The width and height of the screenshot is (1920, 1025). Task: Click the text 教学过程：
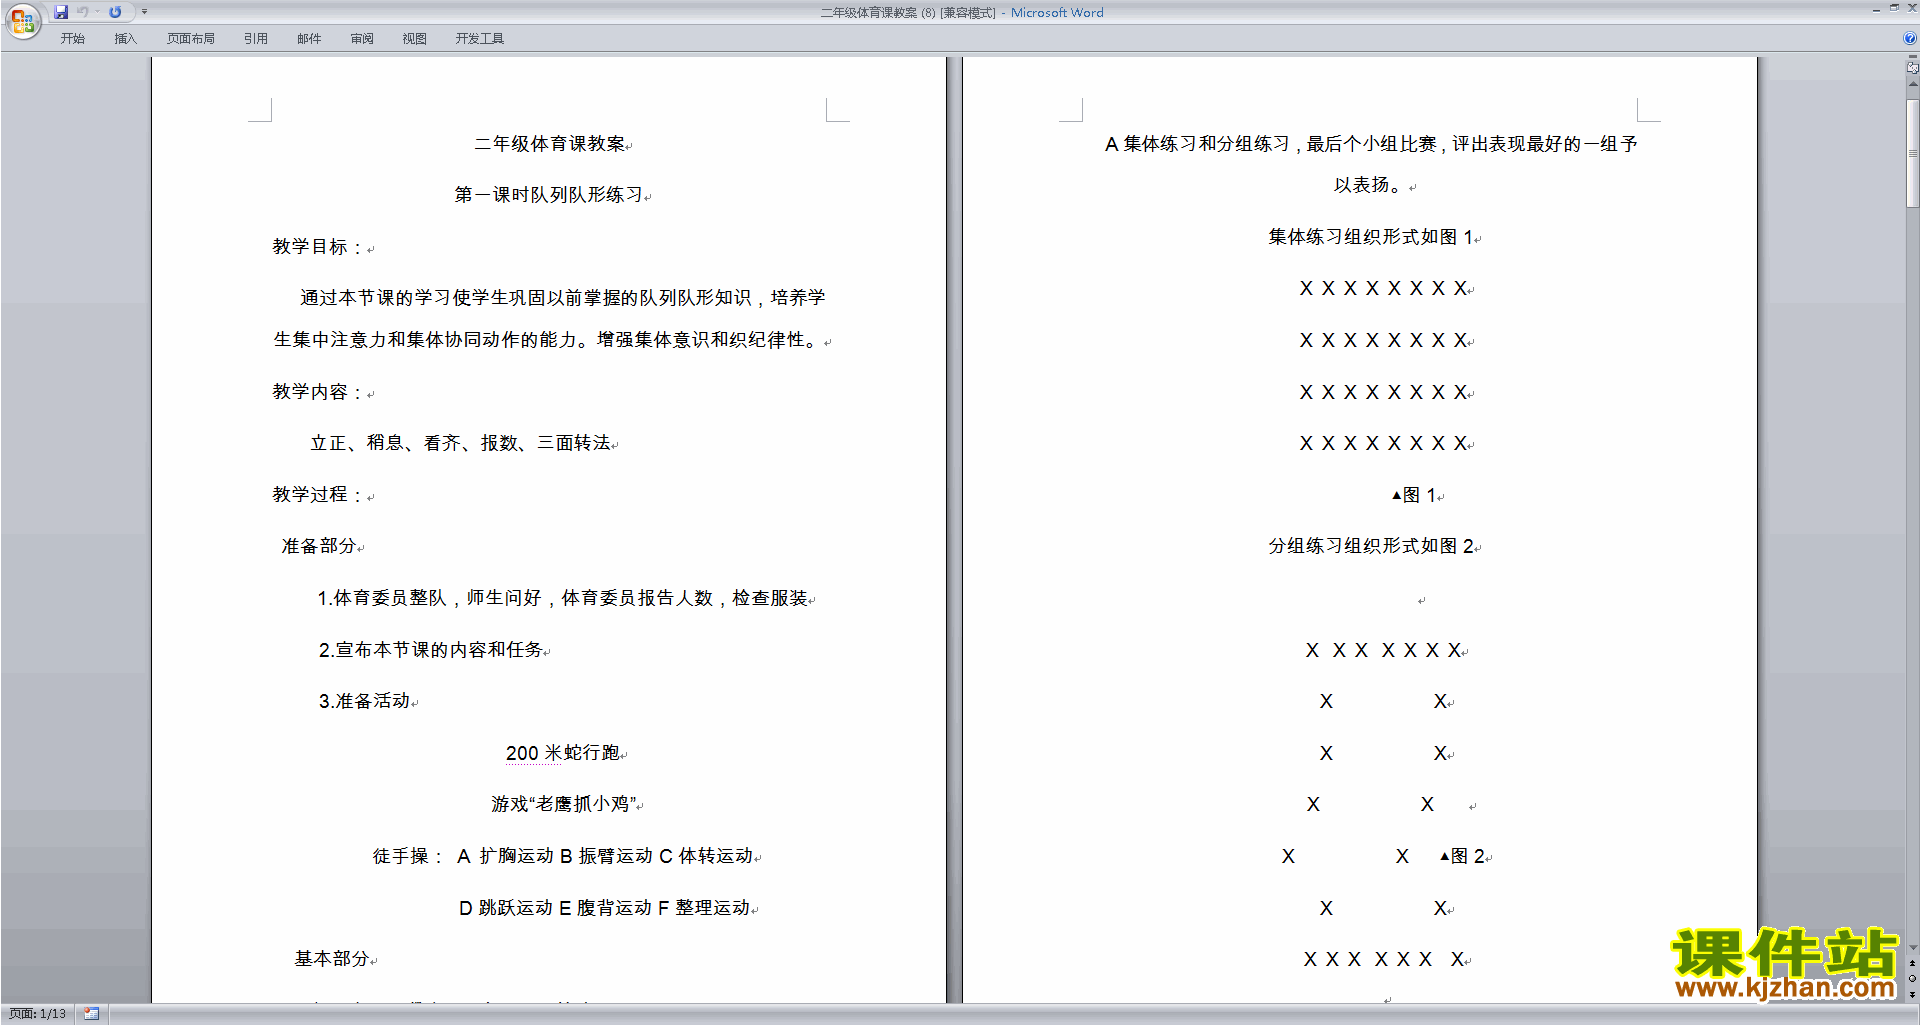319,495
